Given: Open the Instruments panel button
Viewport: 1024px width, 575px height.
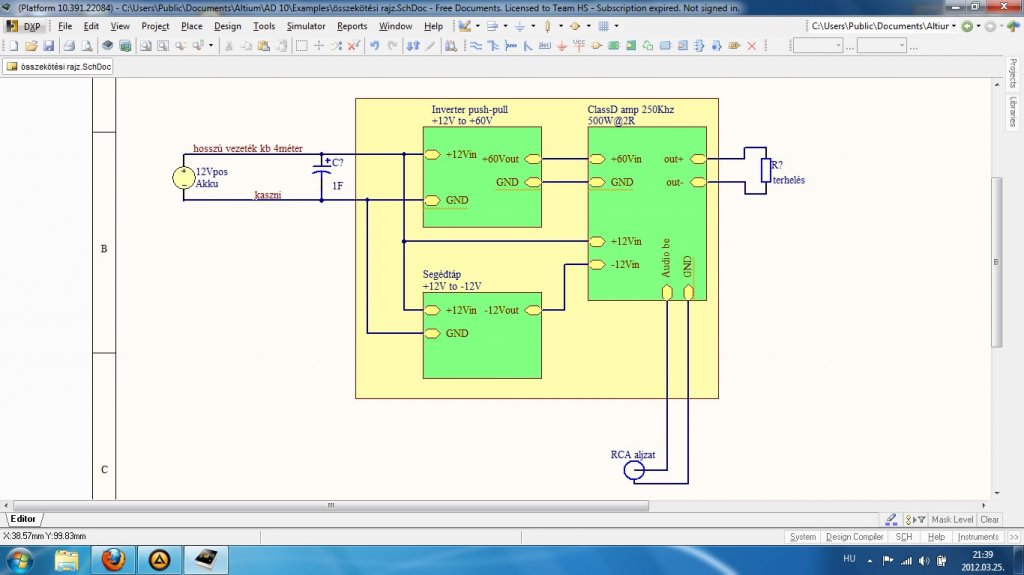Looking at the screenshot, I should pyautogui.click(x=978, y=536).
